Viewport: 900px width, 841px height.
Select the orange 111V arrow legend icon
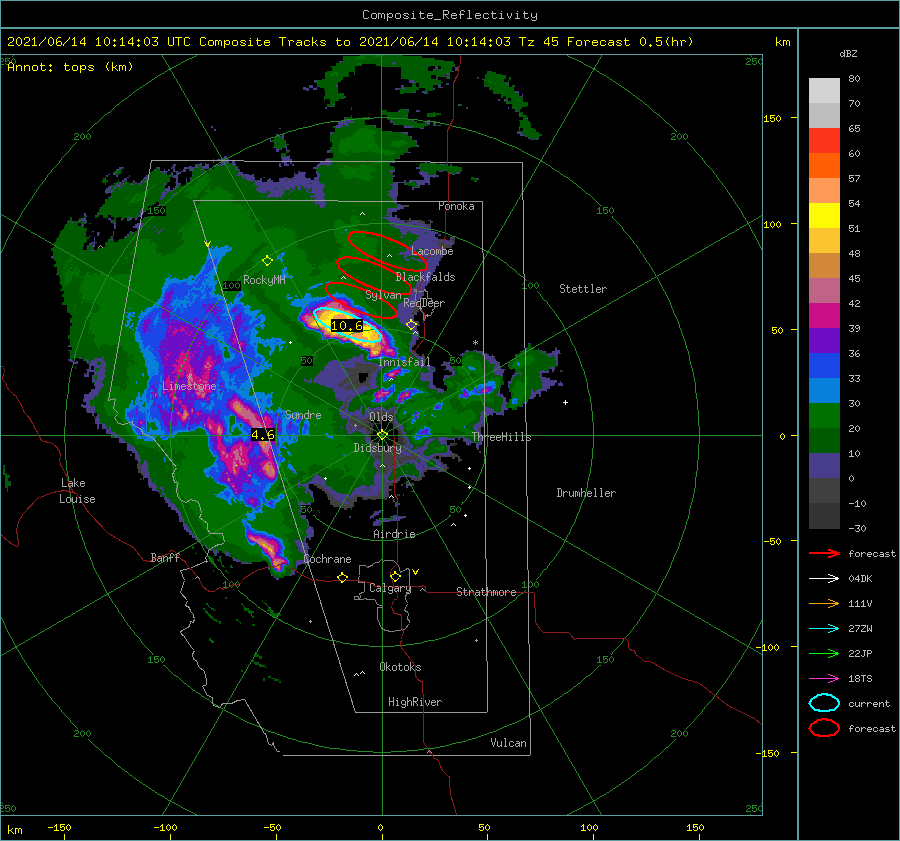824,603
